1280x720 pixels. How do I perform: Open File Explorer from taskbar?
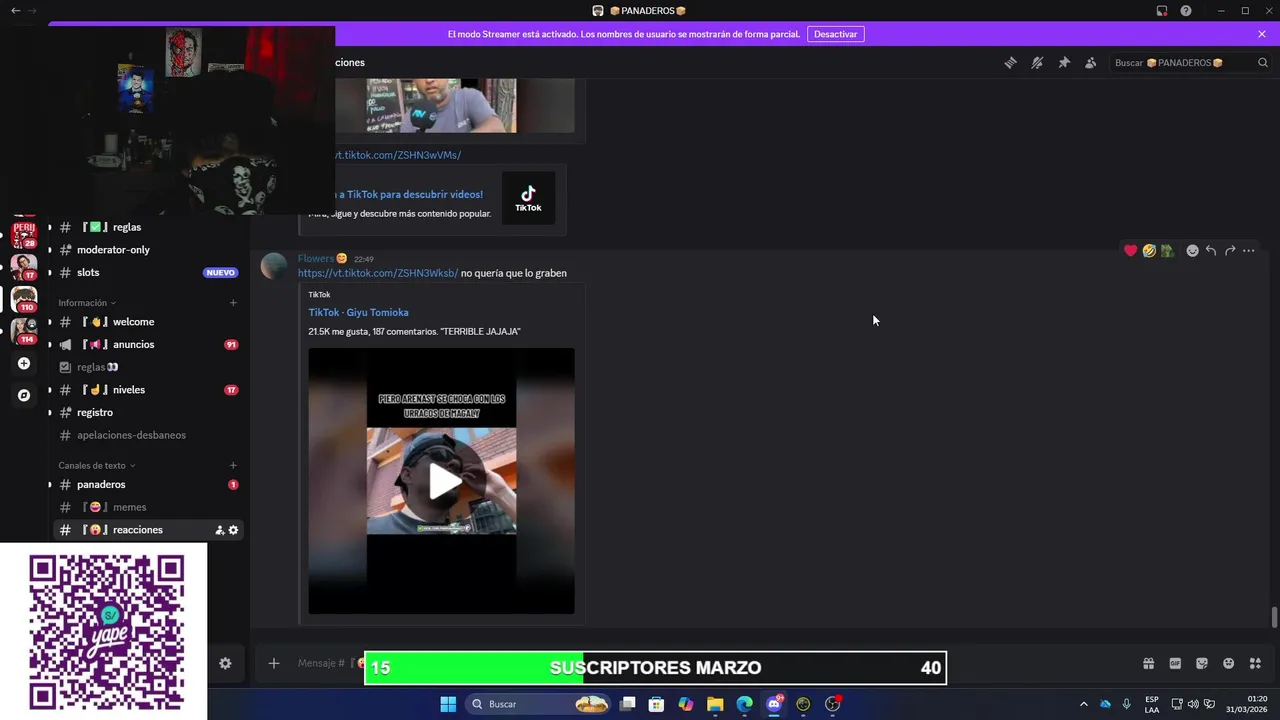(x=715, y=704)
